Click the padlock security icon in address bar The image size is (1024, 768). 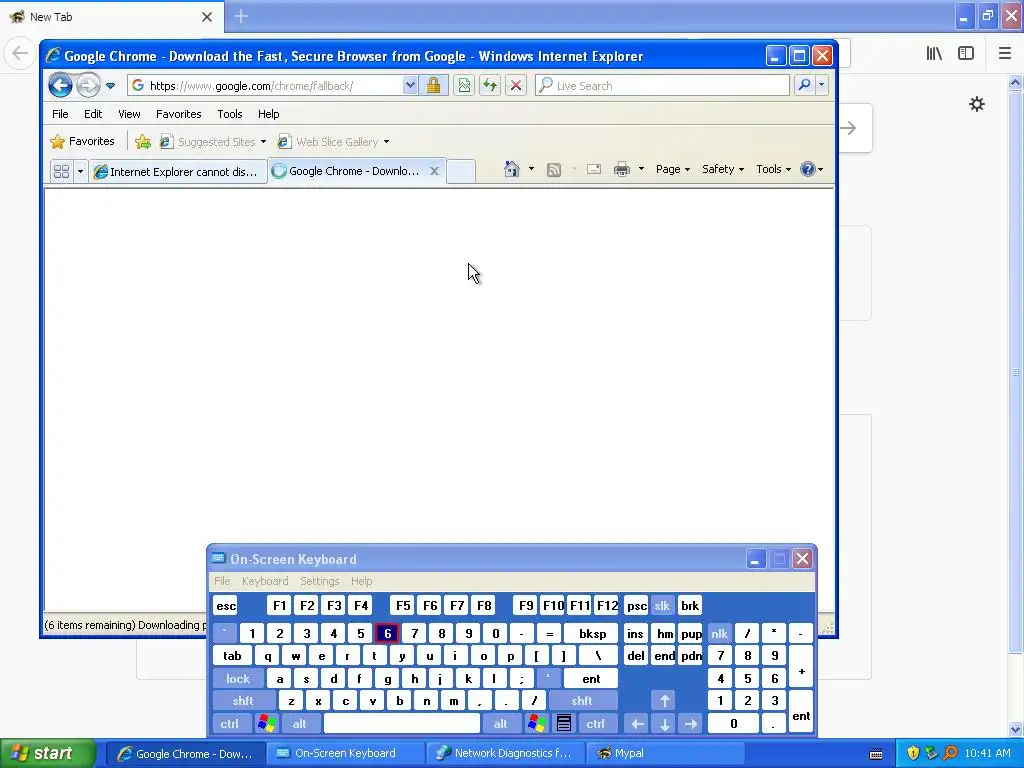pos(433,86)
